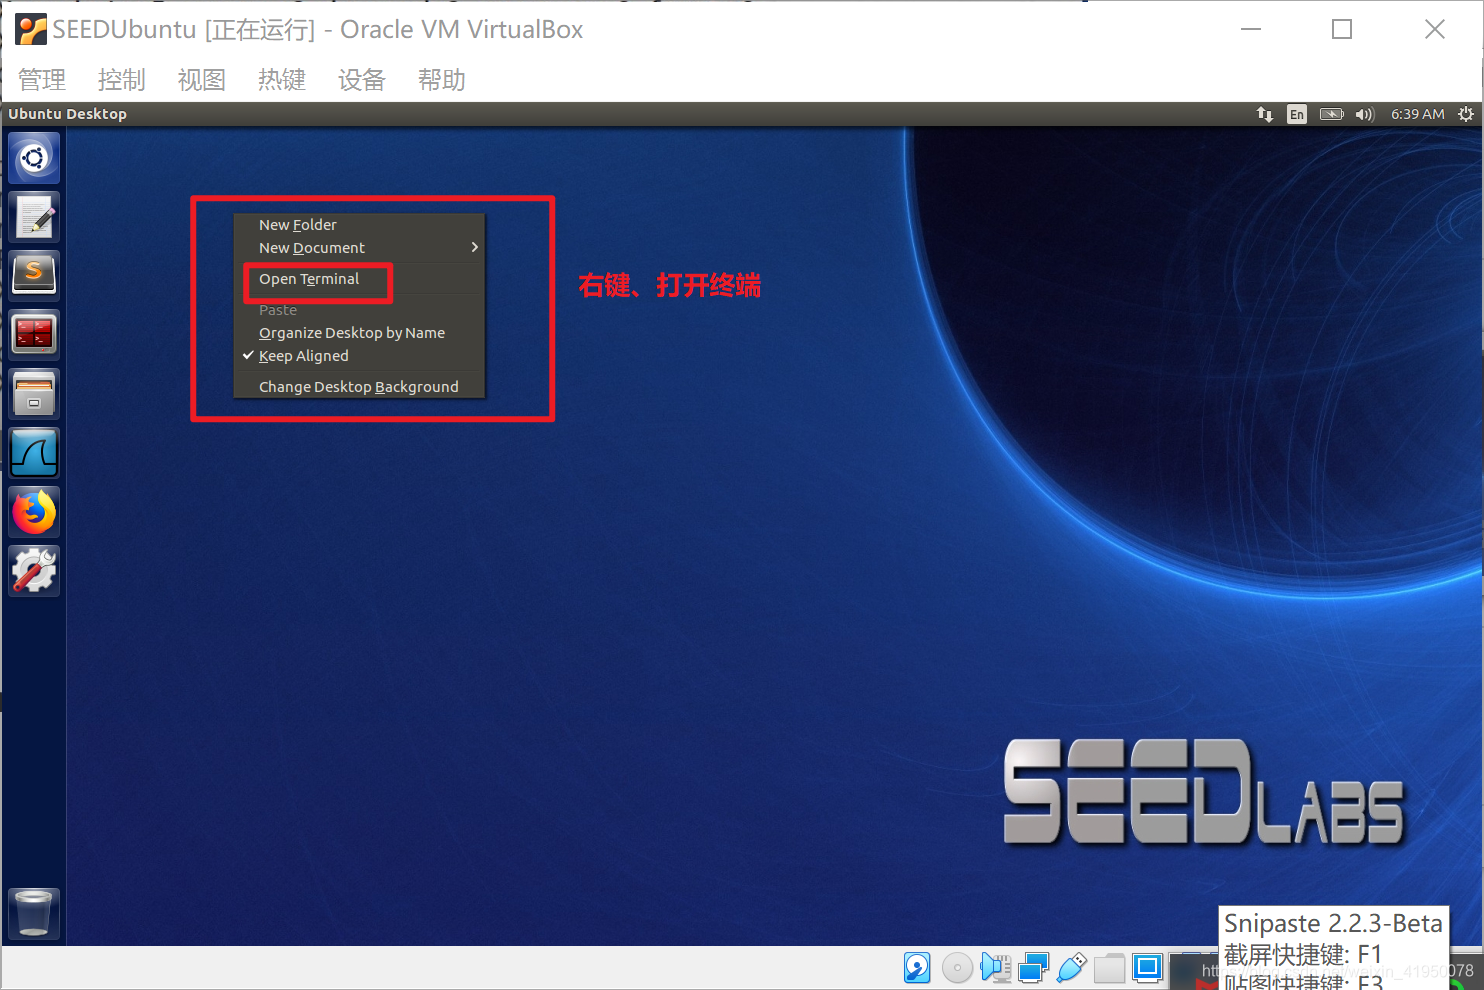Open the 设备 VirtualBox menu

click(362, 80)
